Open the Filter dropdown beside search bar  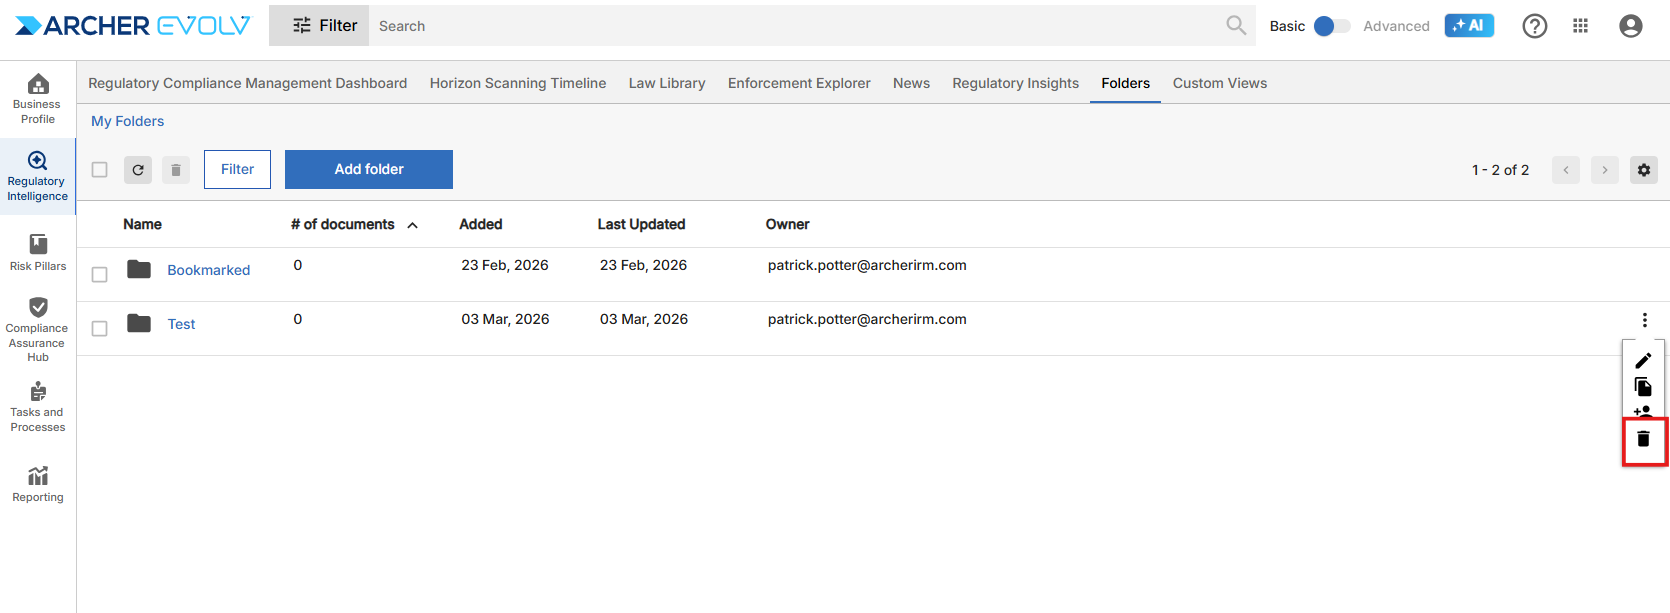point(324,26)
